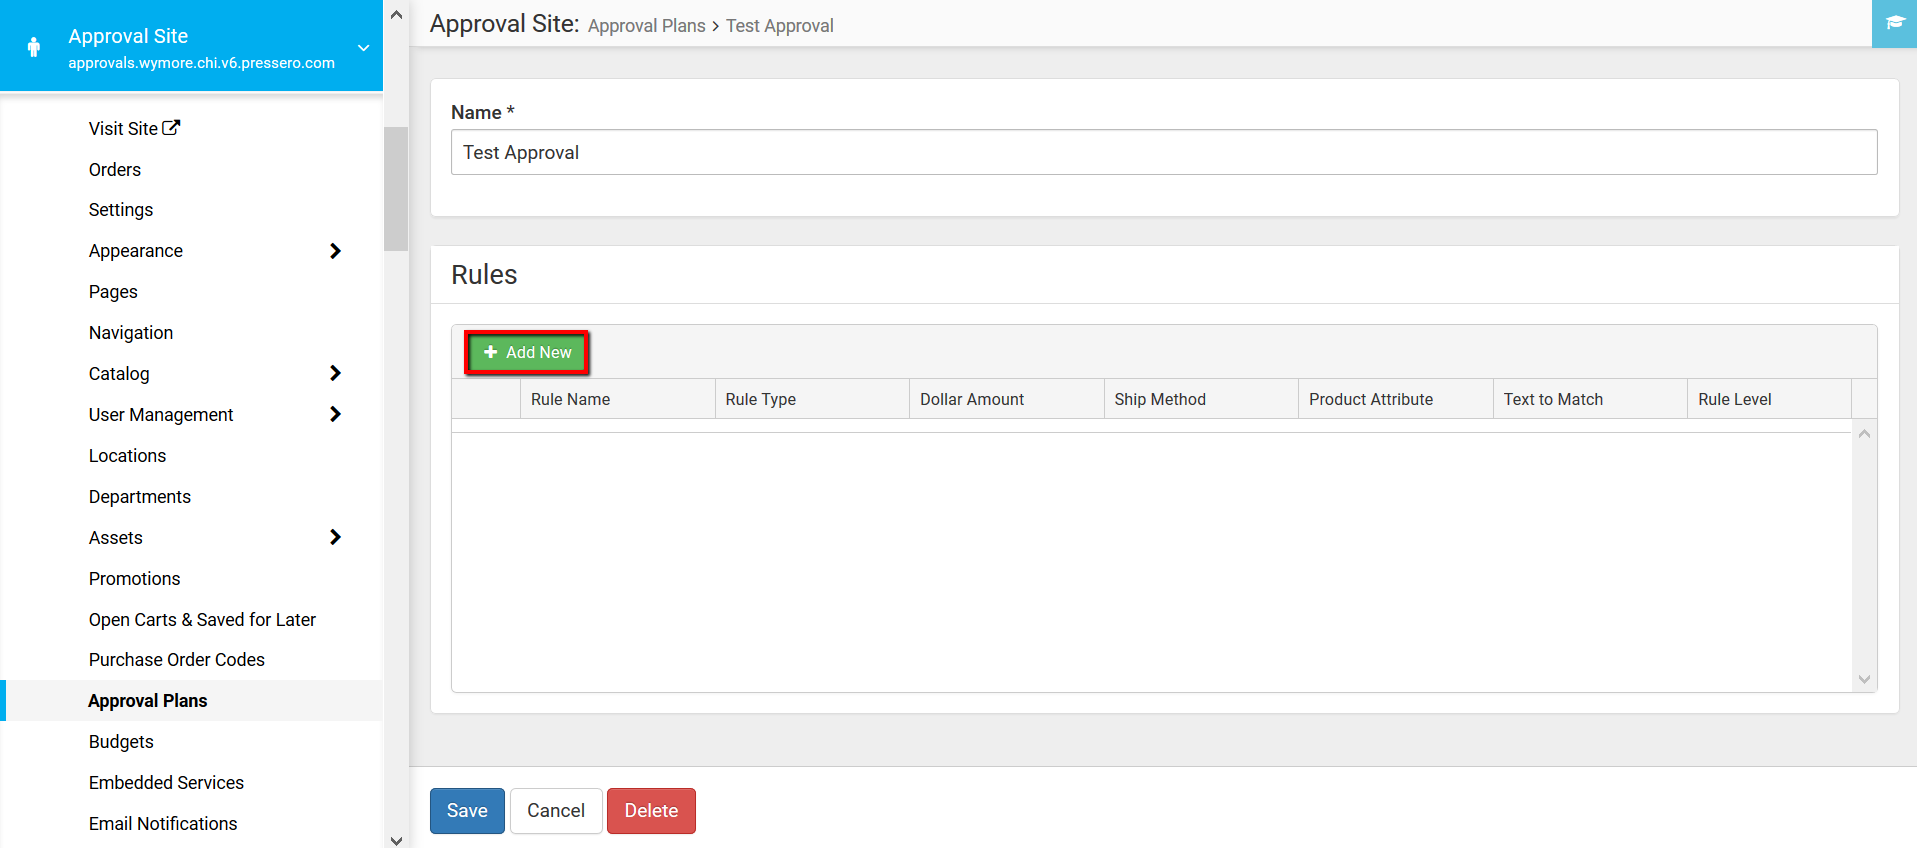Image resolution: width=1917 pixels, height=848 pixels.
Task: Open Navigation in the sidebar
Action: (131, 333)
